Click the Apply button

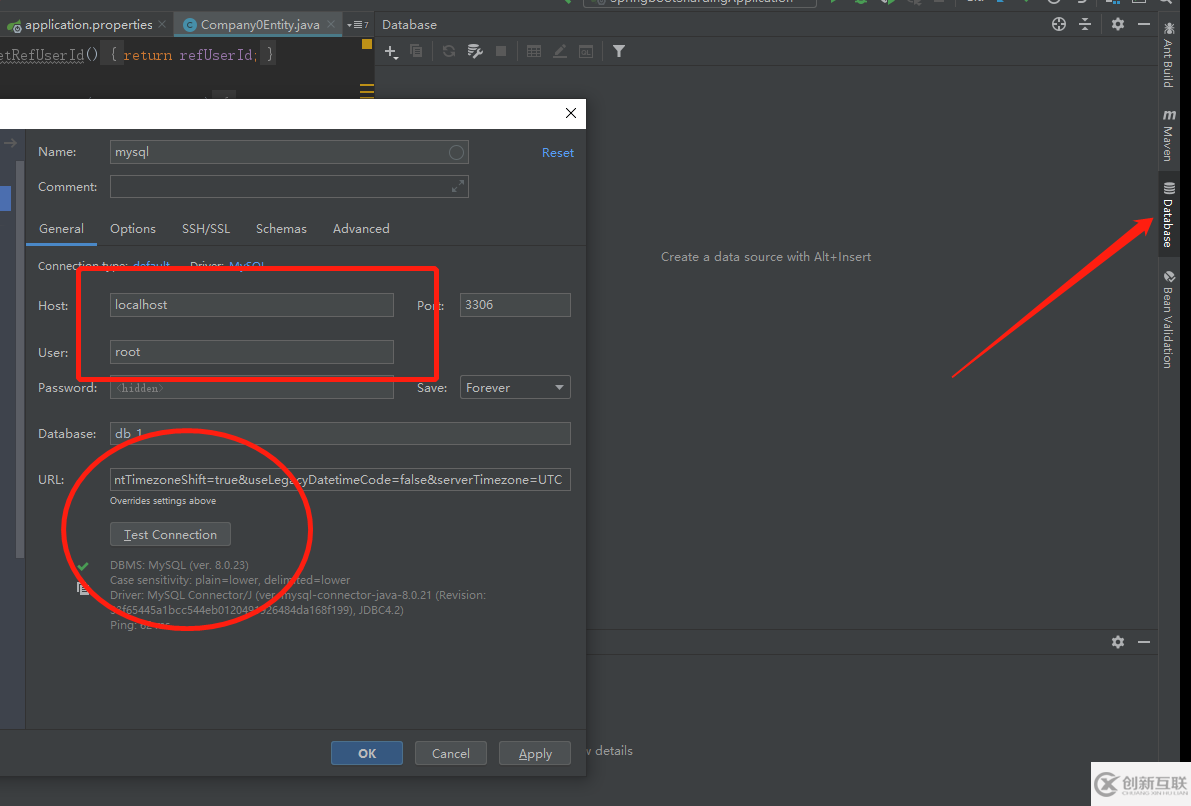click(535, 754)
